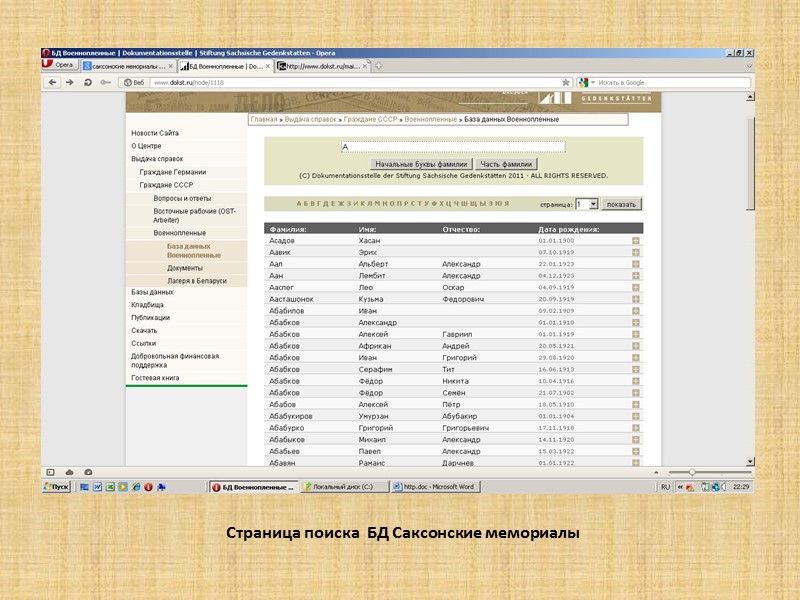
Task: Launch Excel from the quick launch icon
Action: tap(110, 487)
